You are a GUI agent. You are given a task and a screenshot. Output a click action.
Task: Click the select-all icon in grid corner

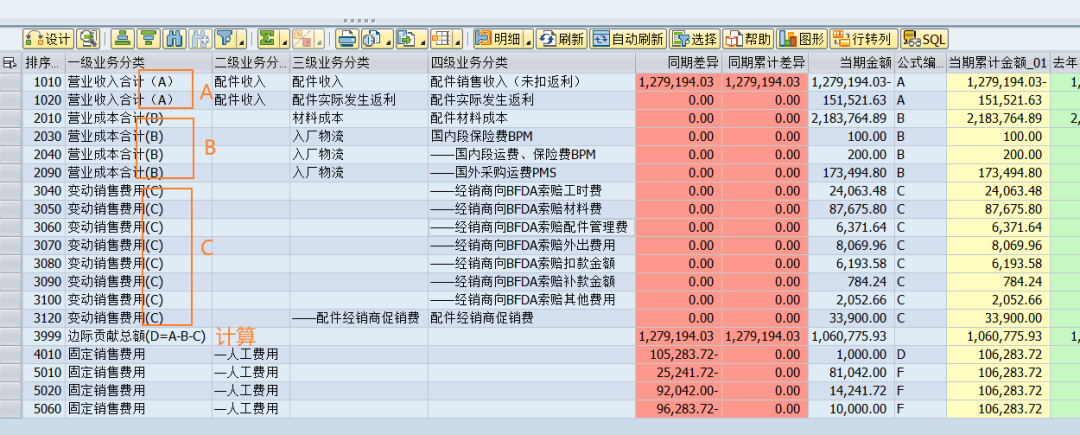coord(10,63)
